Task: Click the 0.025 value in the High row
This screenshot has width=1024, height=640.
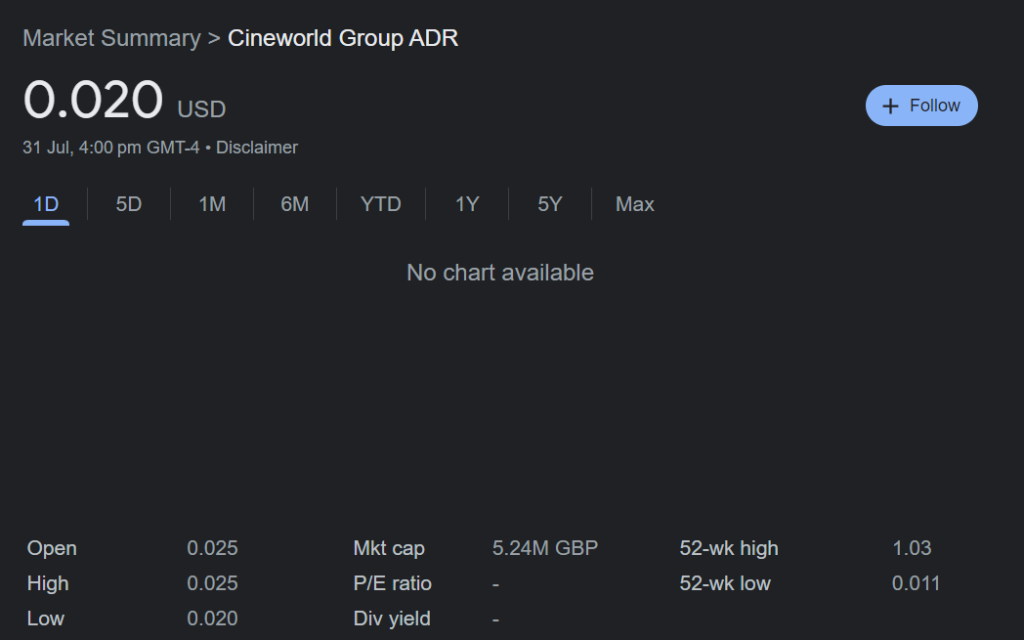Action: [212, 583]
